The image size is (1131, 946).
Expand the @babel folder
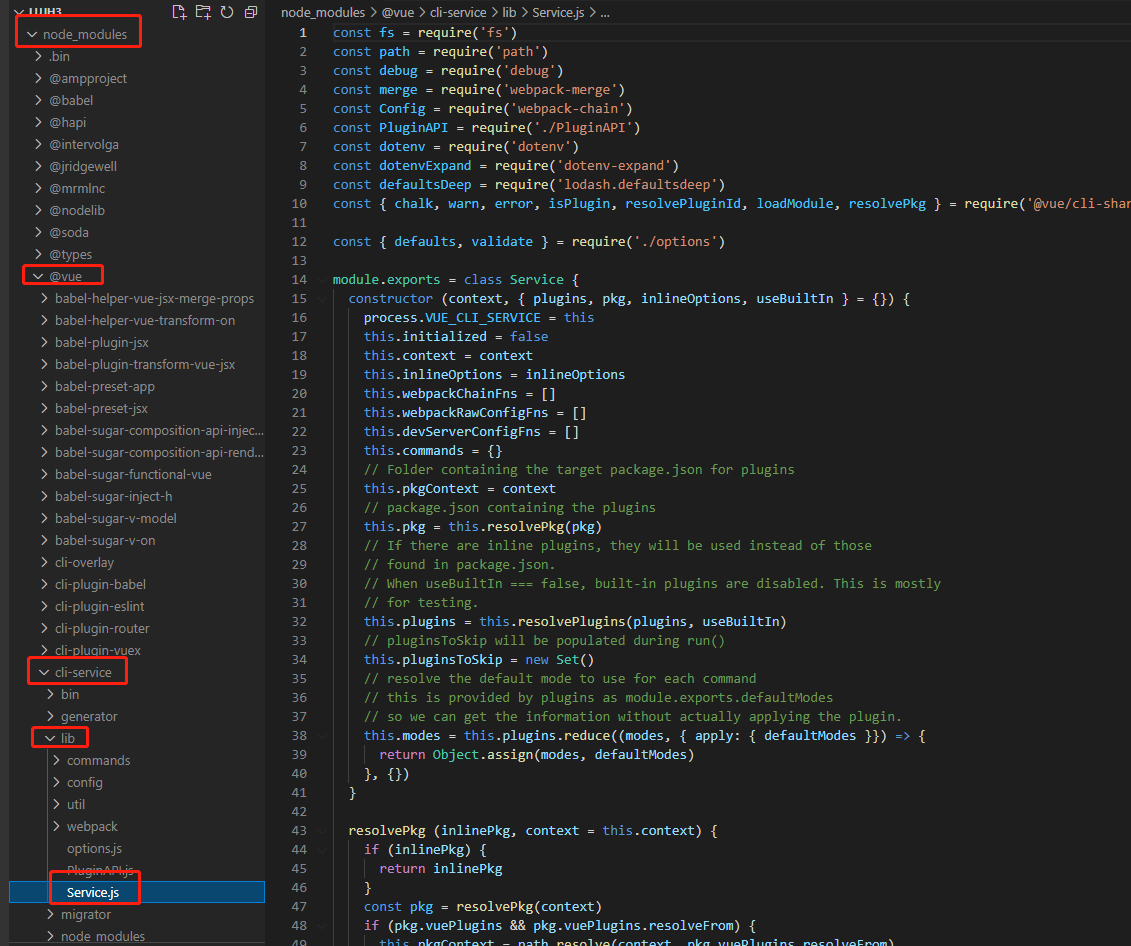39,100
